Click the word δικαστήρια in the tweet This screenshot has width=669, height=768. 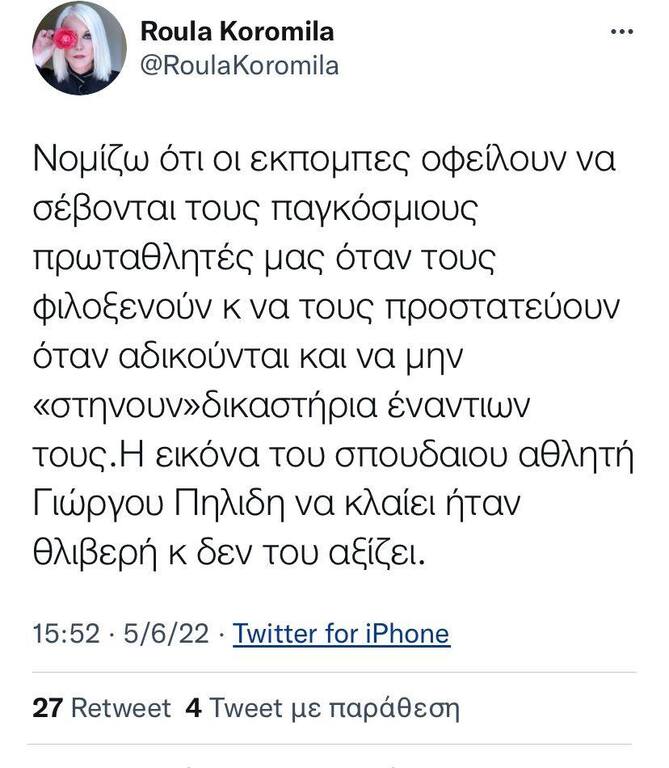(290, 406)
